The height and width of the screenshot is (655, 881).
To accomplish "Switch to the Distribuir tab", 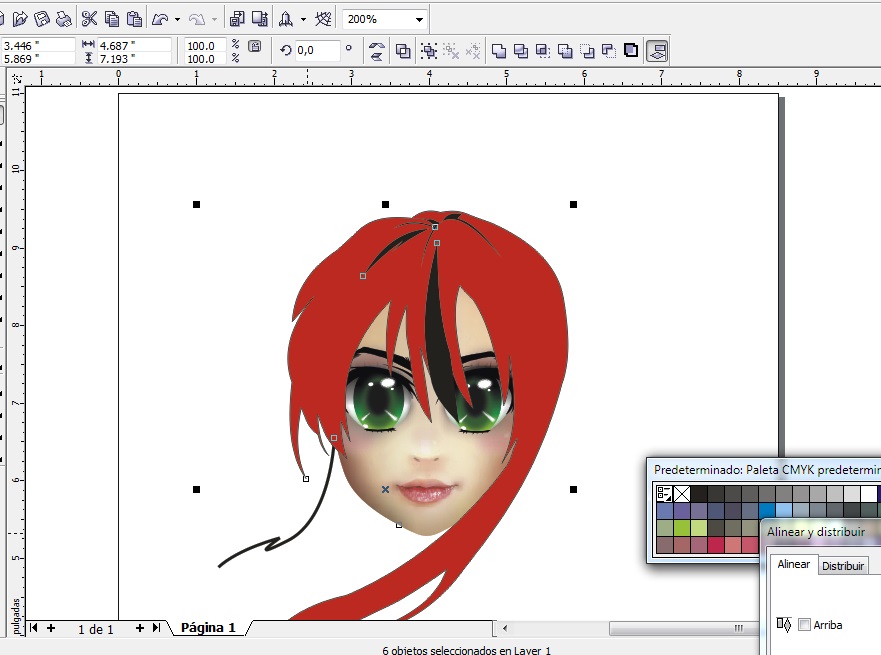I will click(x=843, y=566).
